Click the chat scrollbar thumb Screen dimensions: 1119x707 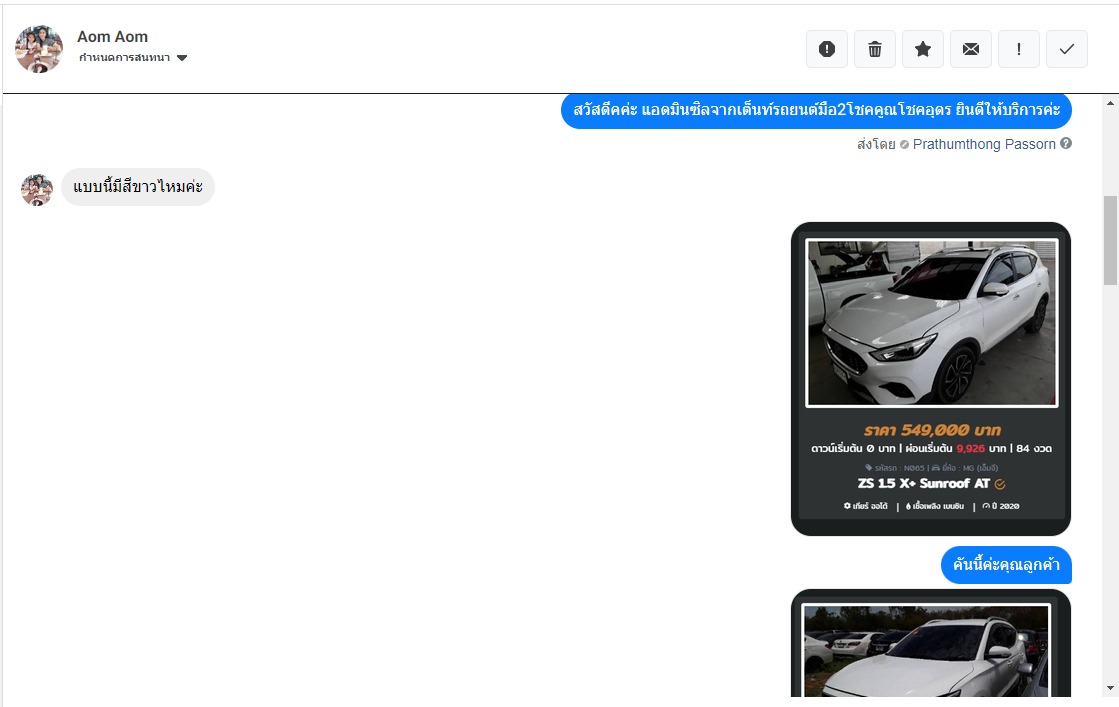pyautogui.click(x=1110, y=240)
